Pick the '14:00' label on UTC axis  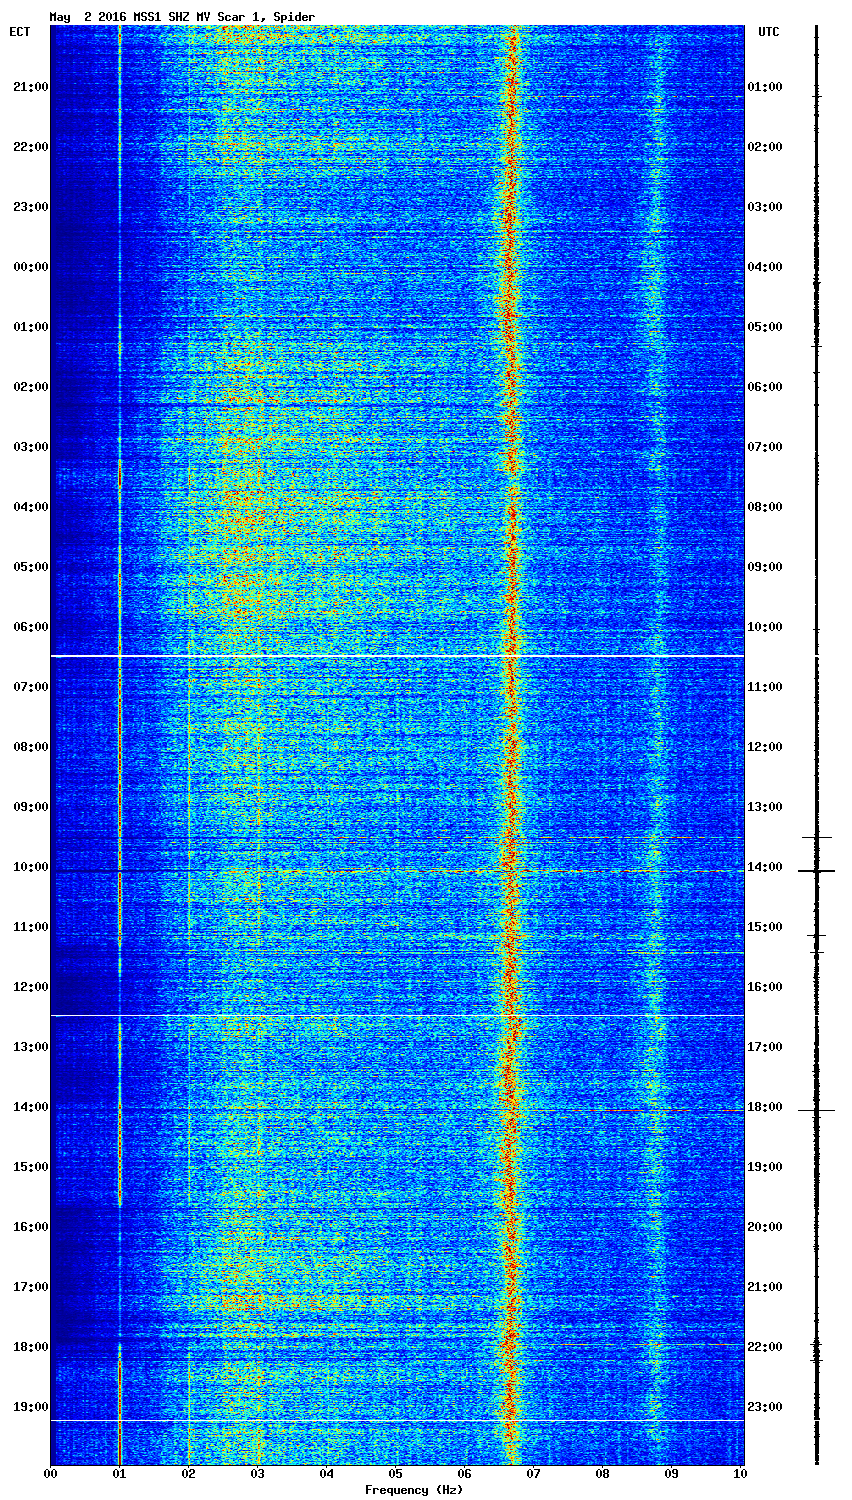pos(765,867)
